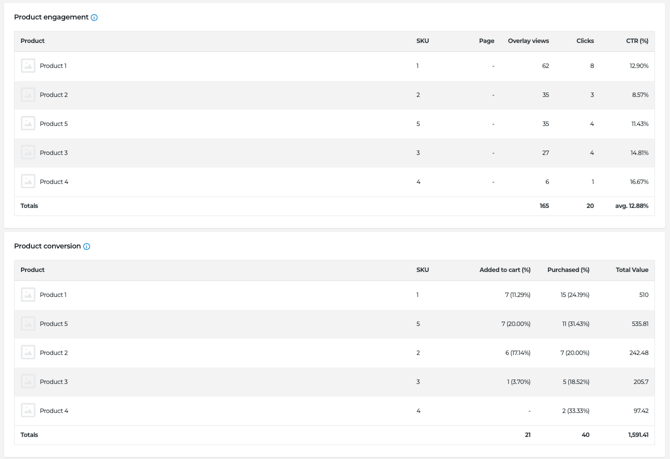Viewport: 670px width, 459px height.
Task: Click Product 5 image icon in engagement table
Action: click(28, 124)
